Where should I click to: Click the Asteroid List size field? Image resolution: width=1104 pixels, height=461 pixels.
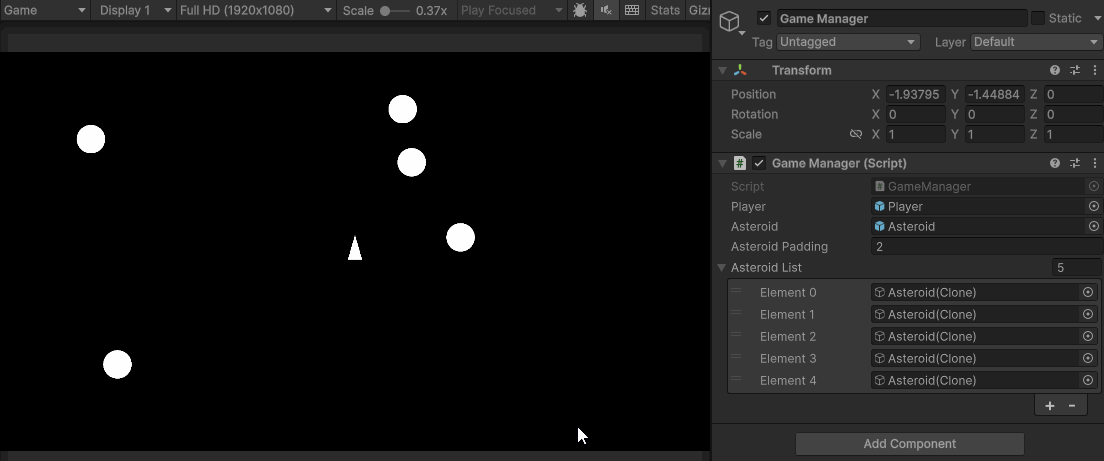tap(1076, 267)
